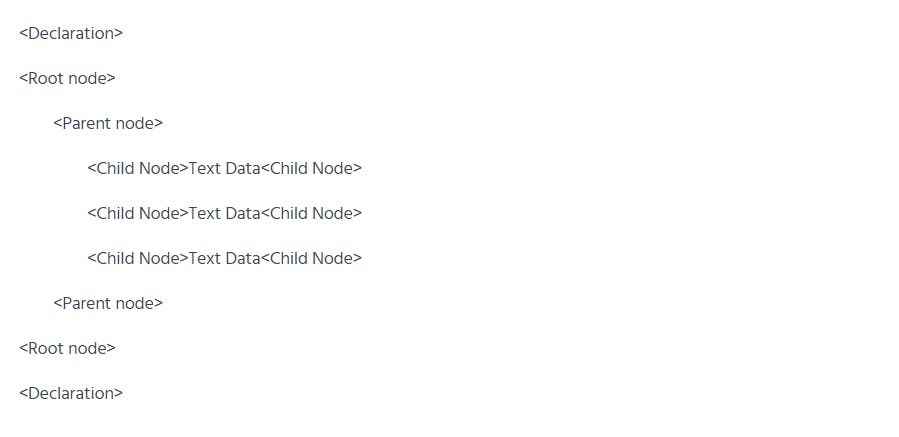Viewport: 899px width, 437px height.
Task: Click second child line's opening <Child Node> tag
Action: click(x=138, y=213)
